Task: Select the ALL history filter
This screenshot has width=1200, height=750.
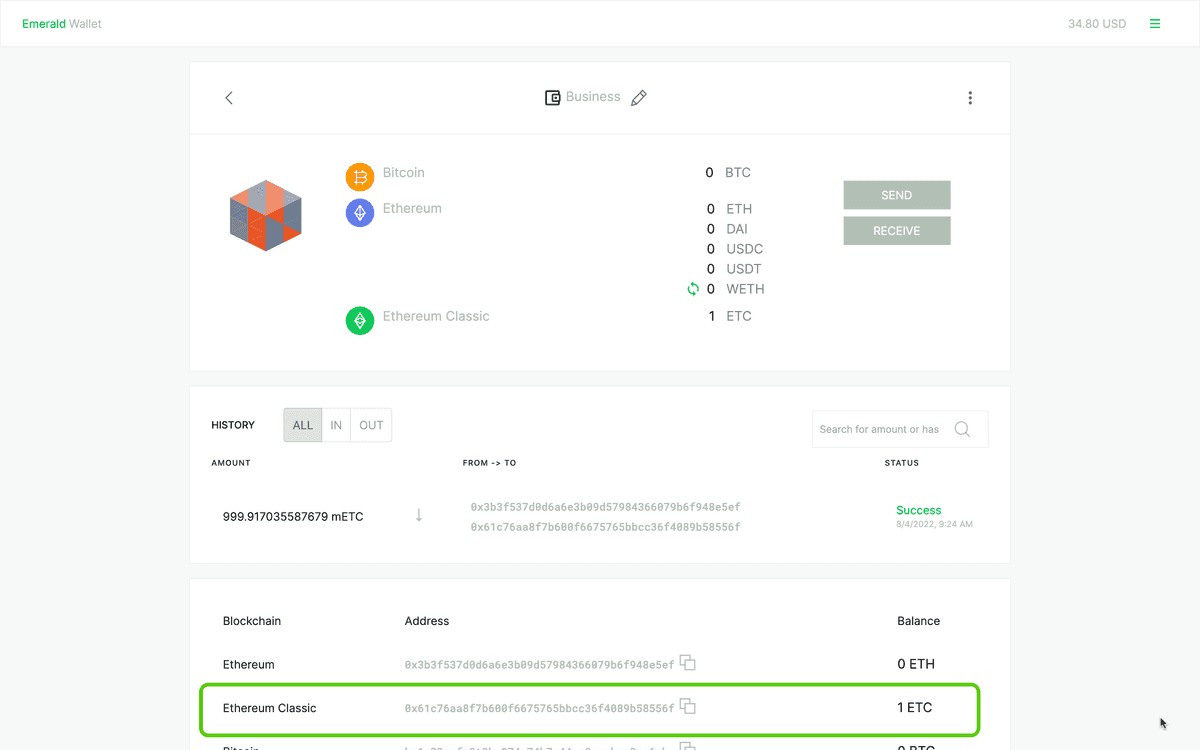Action: (303, 425)
